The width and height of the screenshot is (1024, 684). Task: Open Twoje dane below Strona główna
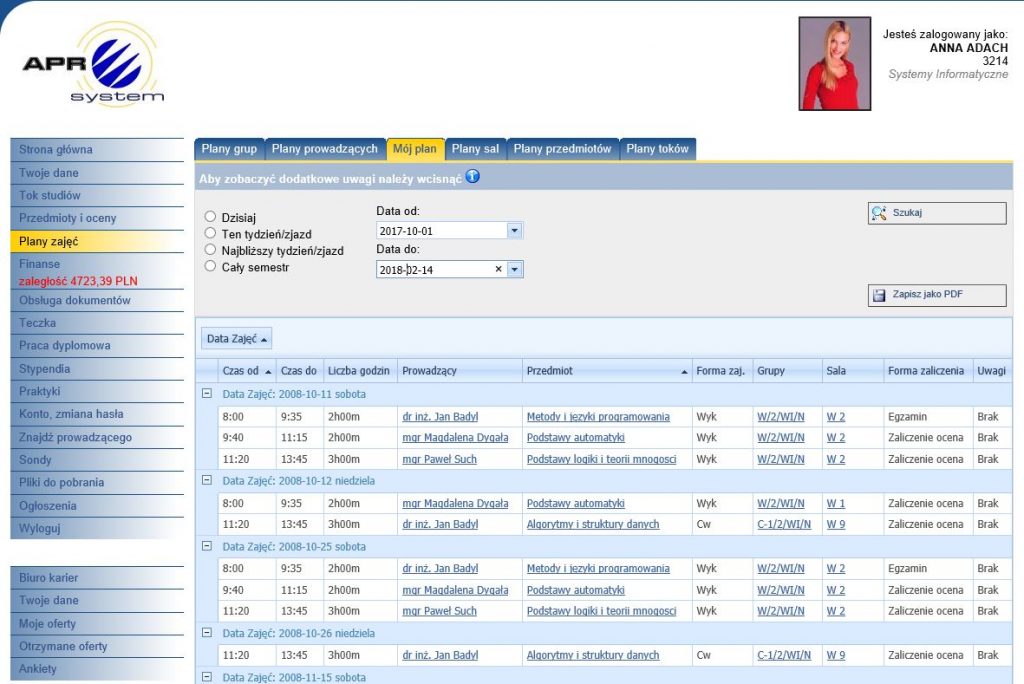(x=97, y=173)
